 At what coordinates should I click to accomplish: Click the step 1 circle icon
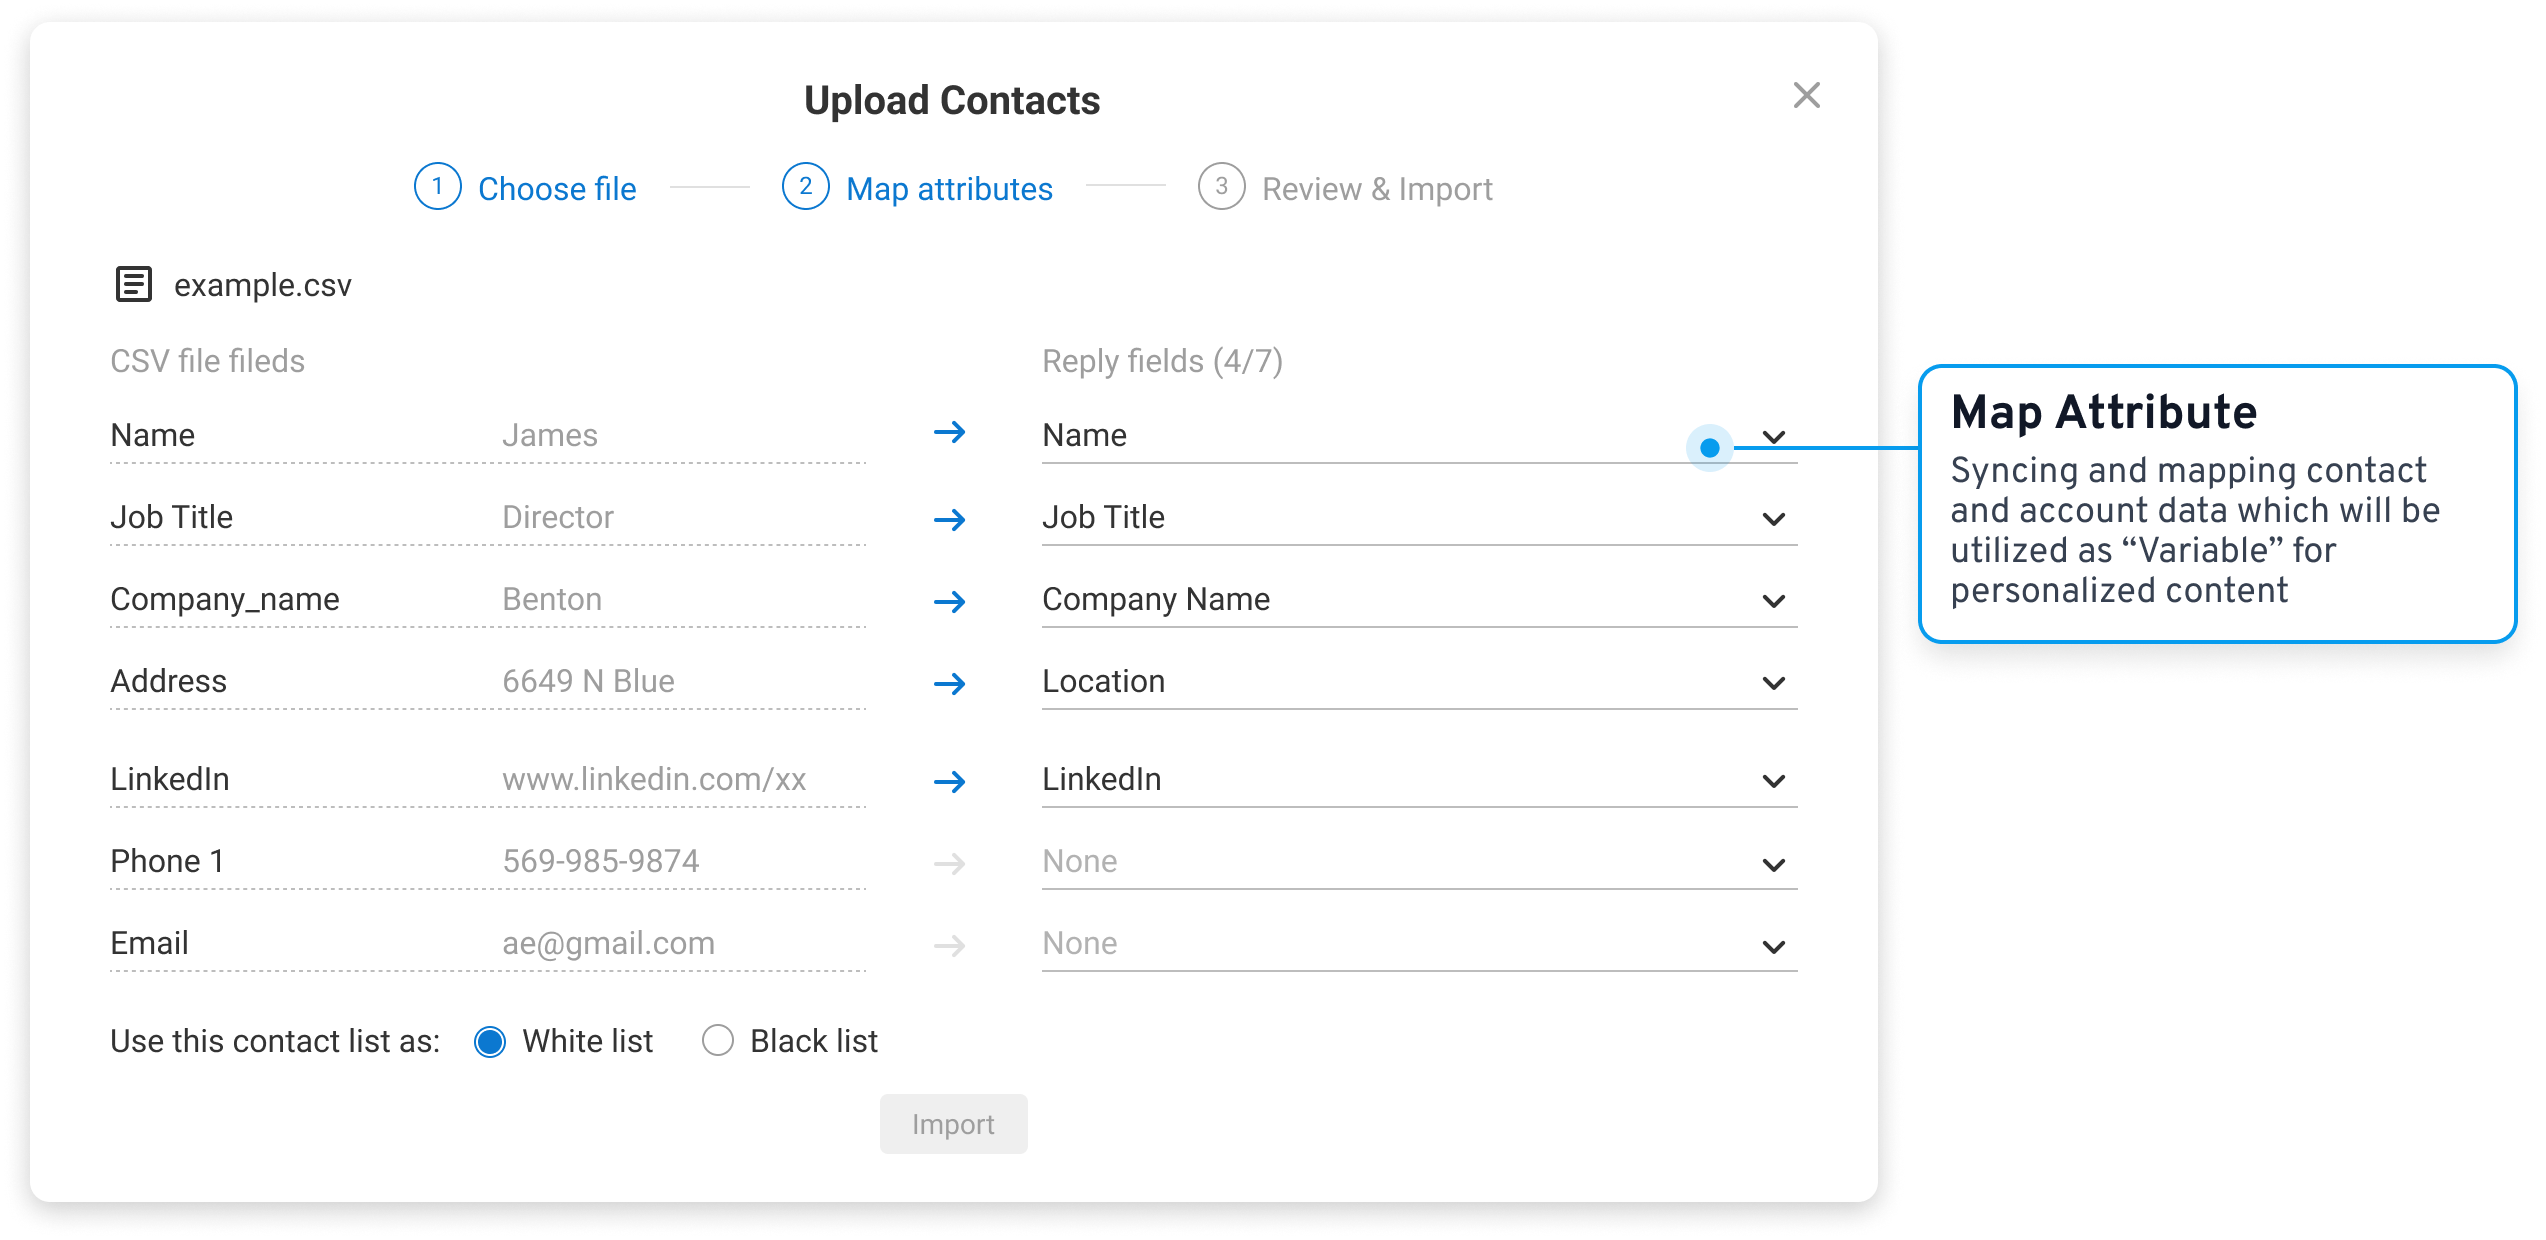tap(437, 187)
